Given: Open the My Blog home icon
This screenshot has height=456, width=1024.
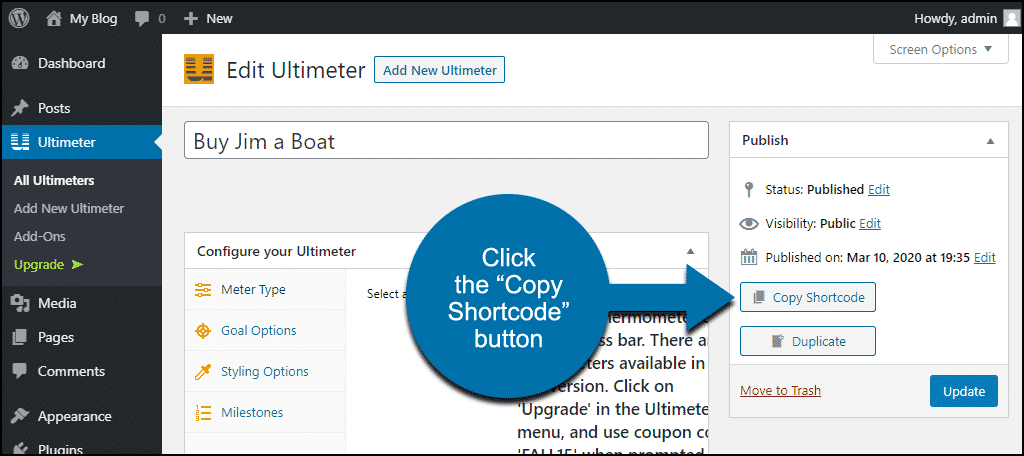Looking at the screenshot, I should [x=55, y=18].
